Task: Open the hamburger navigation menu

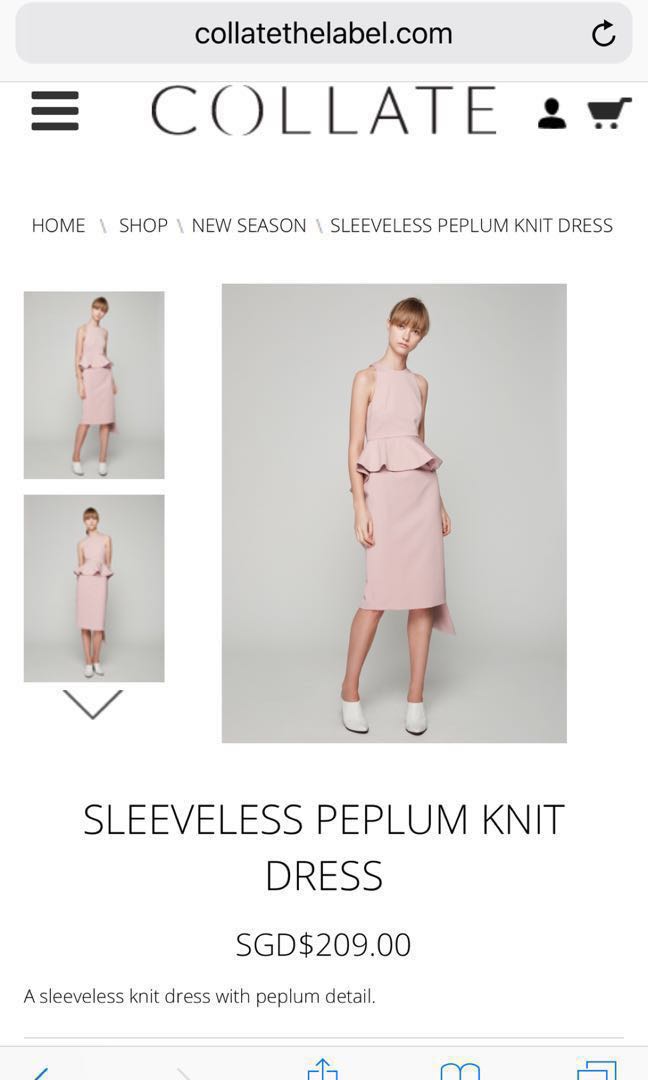Action: pyautogui.click(x=55, y=111)
